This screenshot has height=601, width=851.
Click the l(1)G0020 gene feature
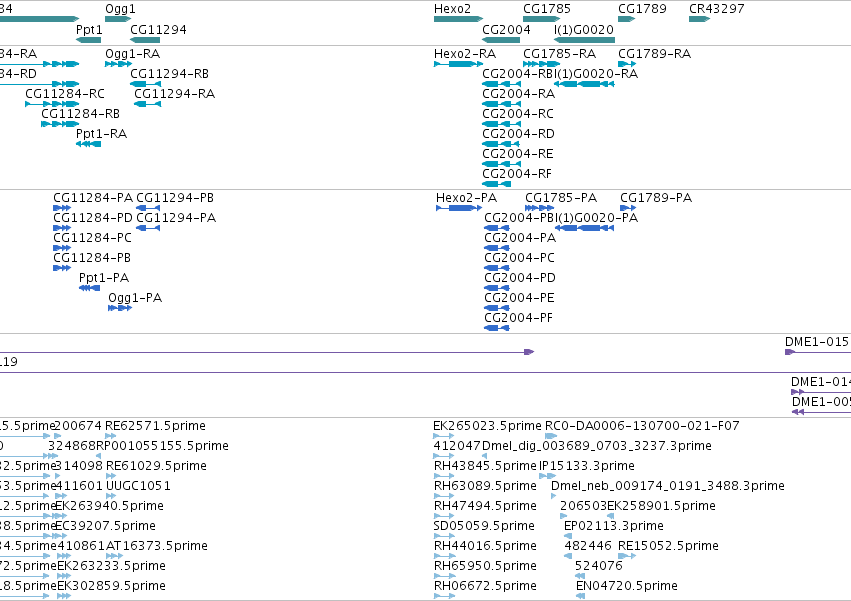coord(585,40)
